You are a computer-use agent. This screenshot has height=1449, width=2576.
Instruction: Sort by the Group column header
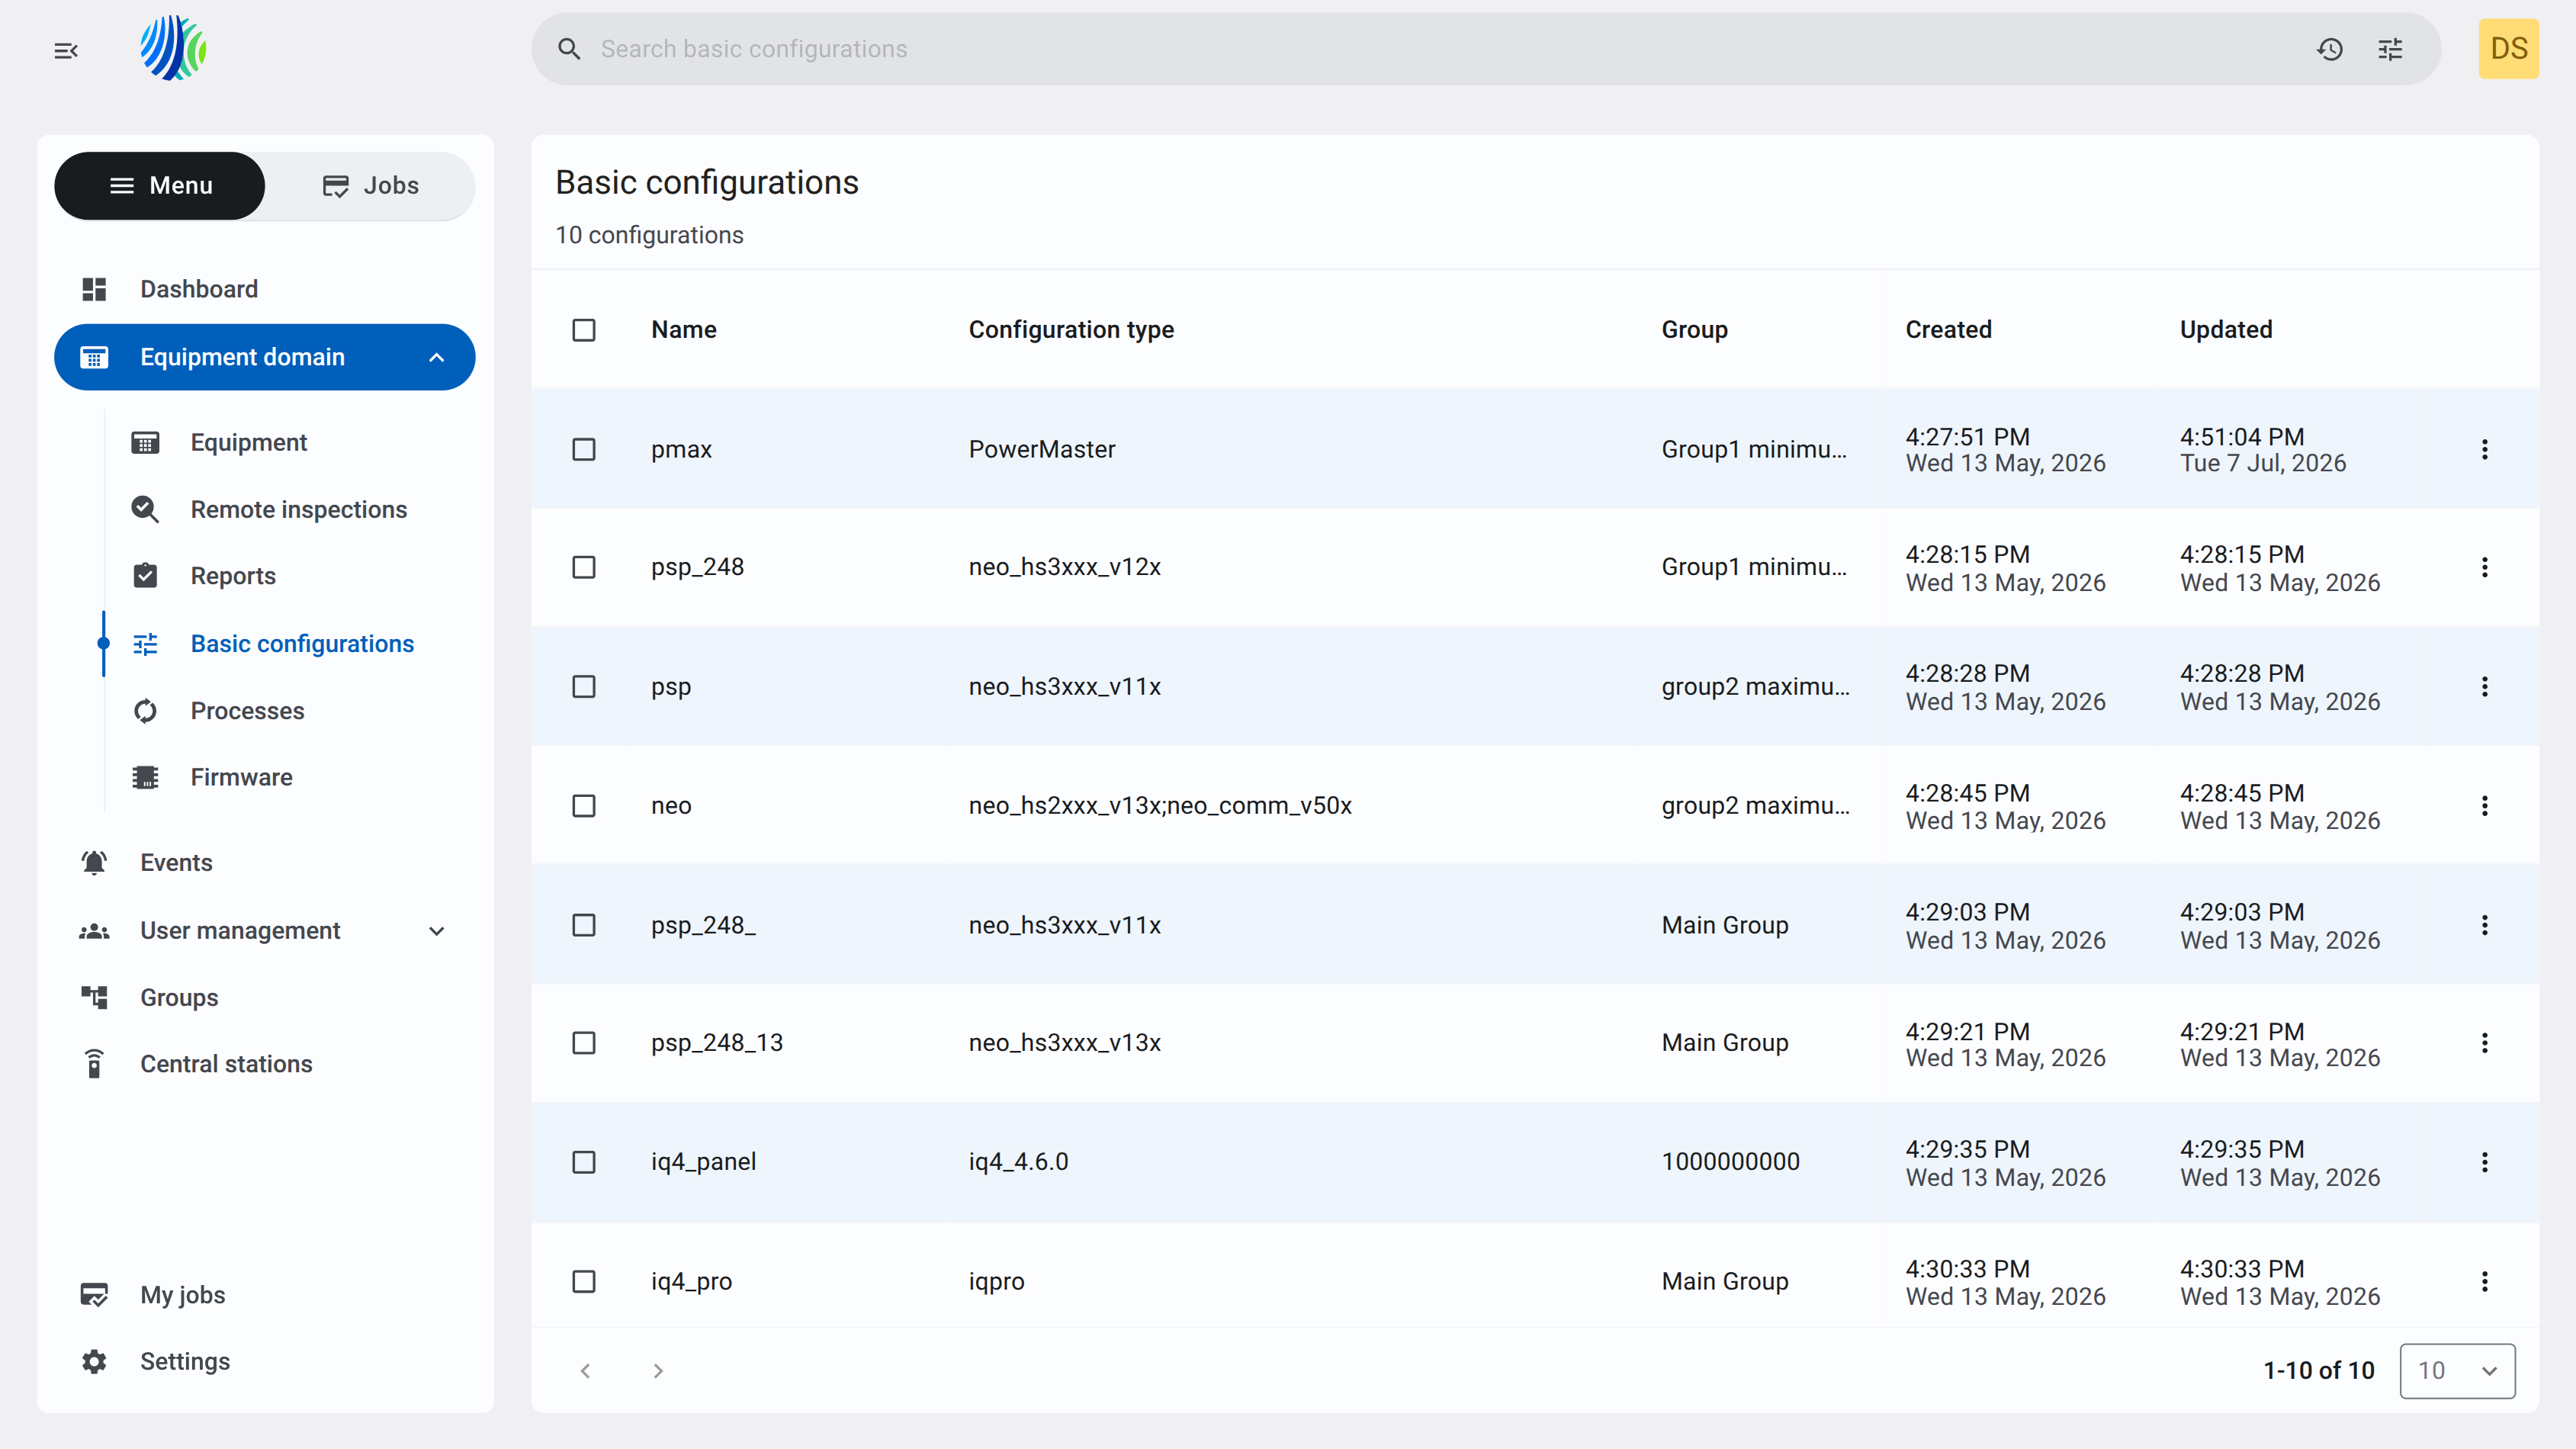pos(1695,330)
